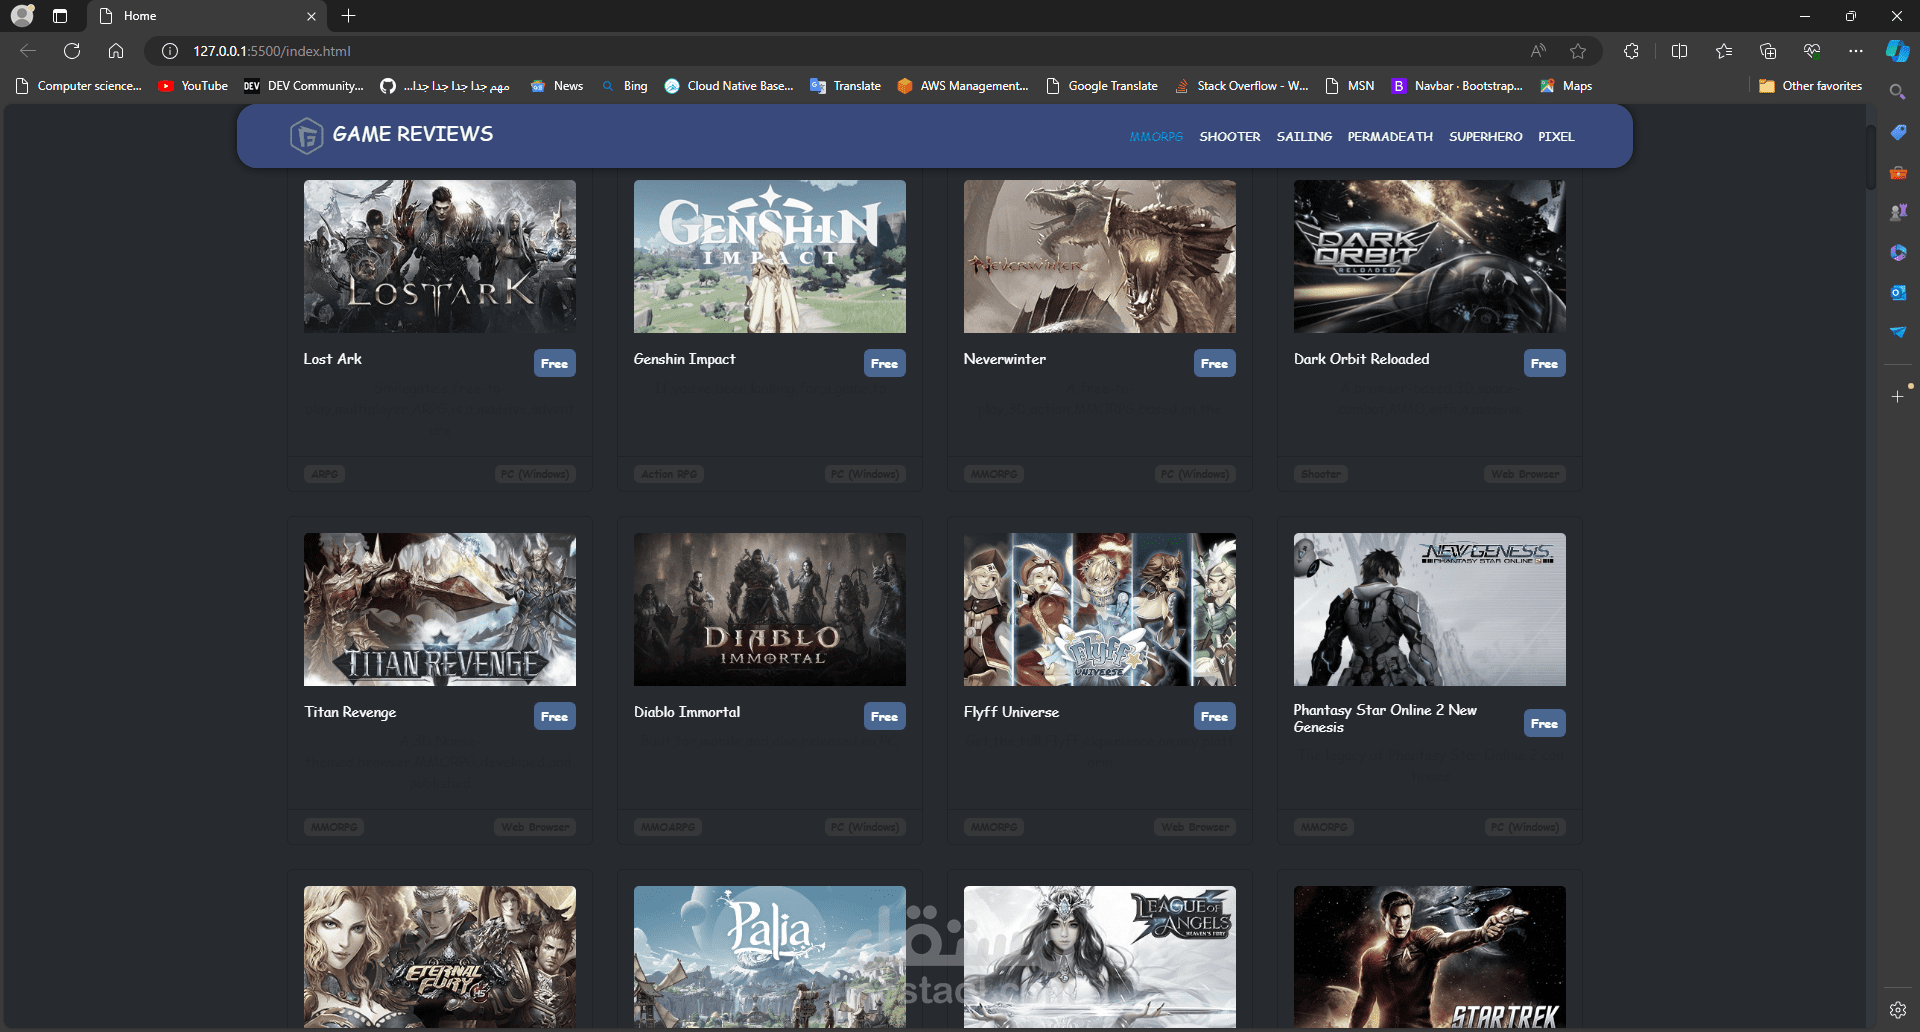
Task: Open Settings and more ellipsis menu
Action: [1856, 51]
